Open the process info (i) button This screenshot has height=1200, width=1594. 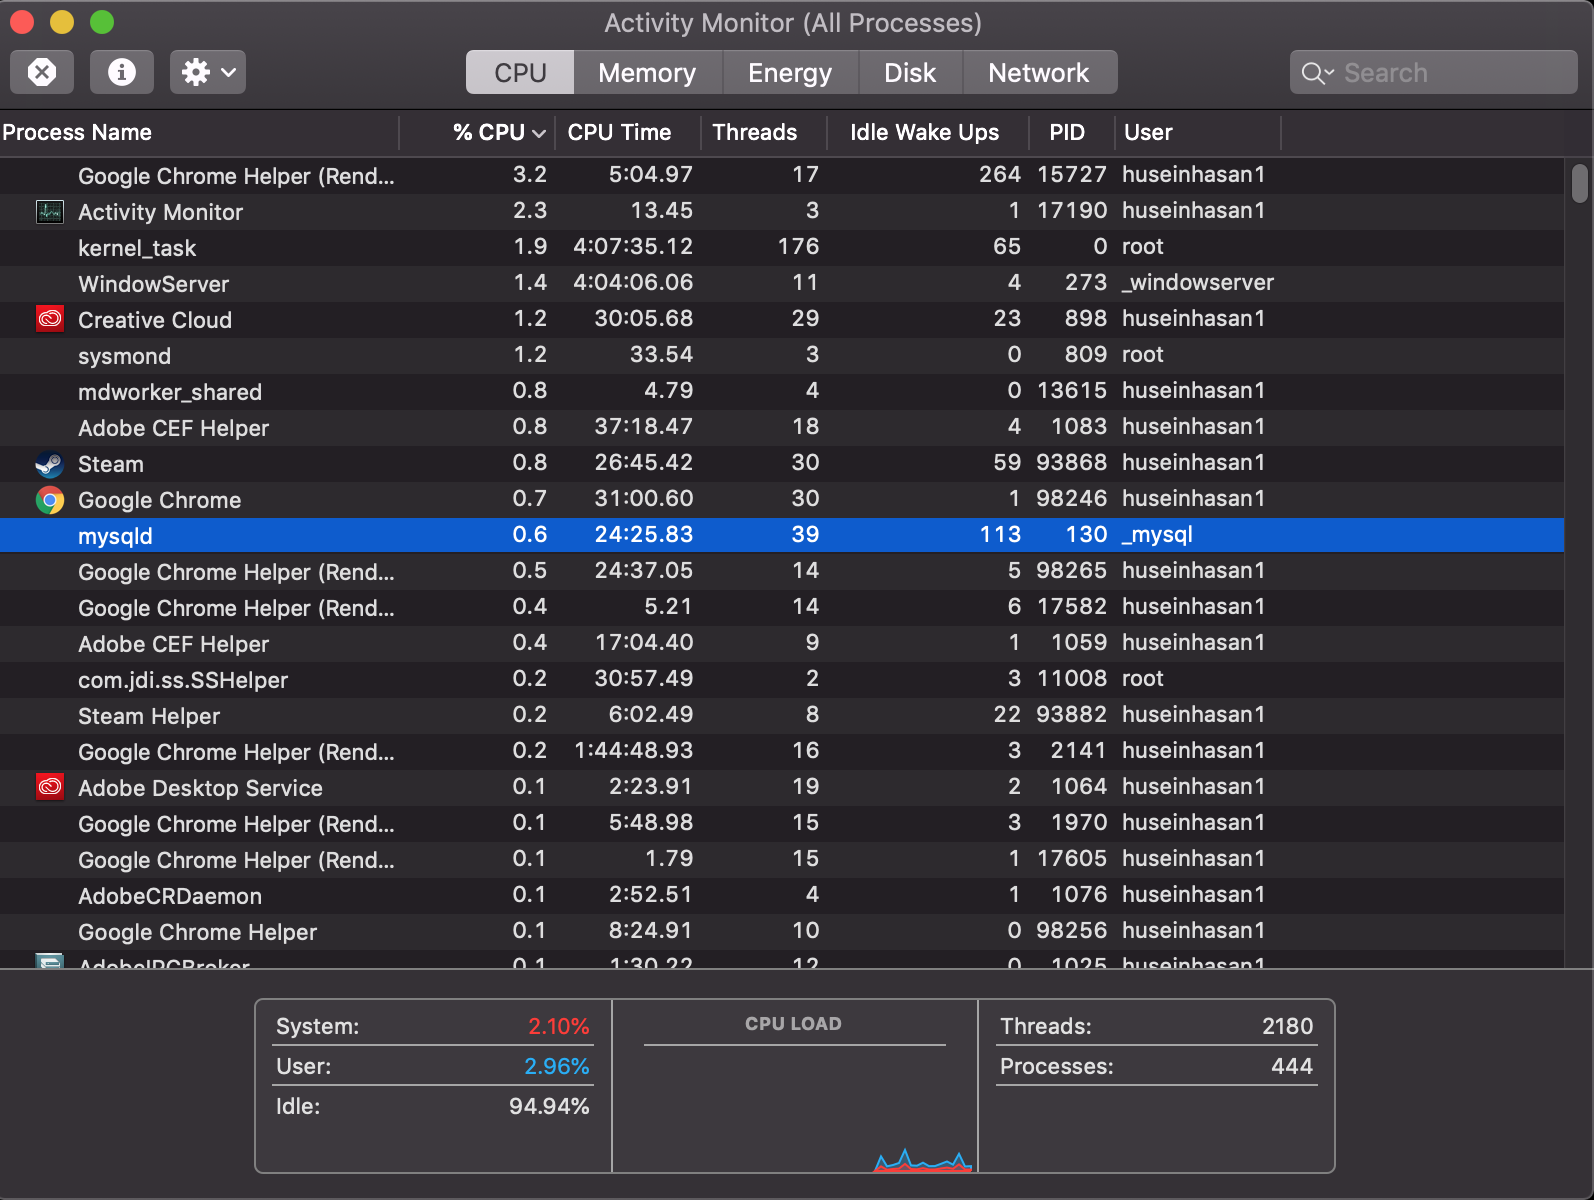(122, 72)
